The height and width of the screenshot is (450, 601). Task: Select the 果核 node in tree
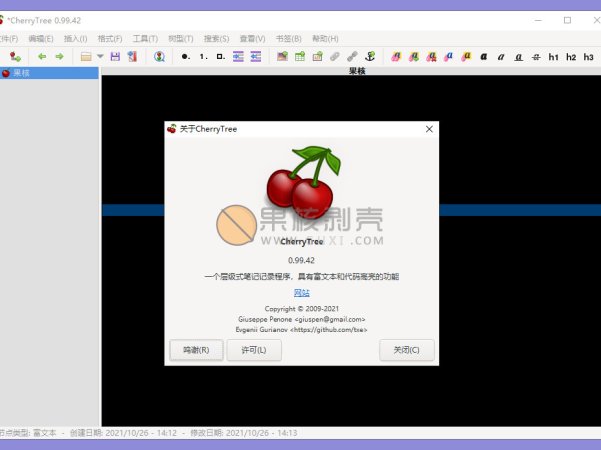coord(49,73)
